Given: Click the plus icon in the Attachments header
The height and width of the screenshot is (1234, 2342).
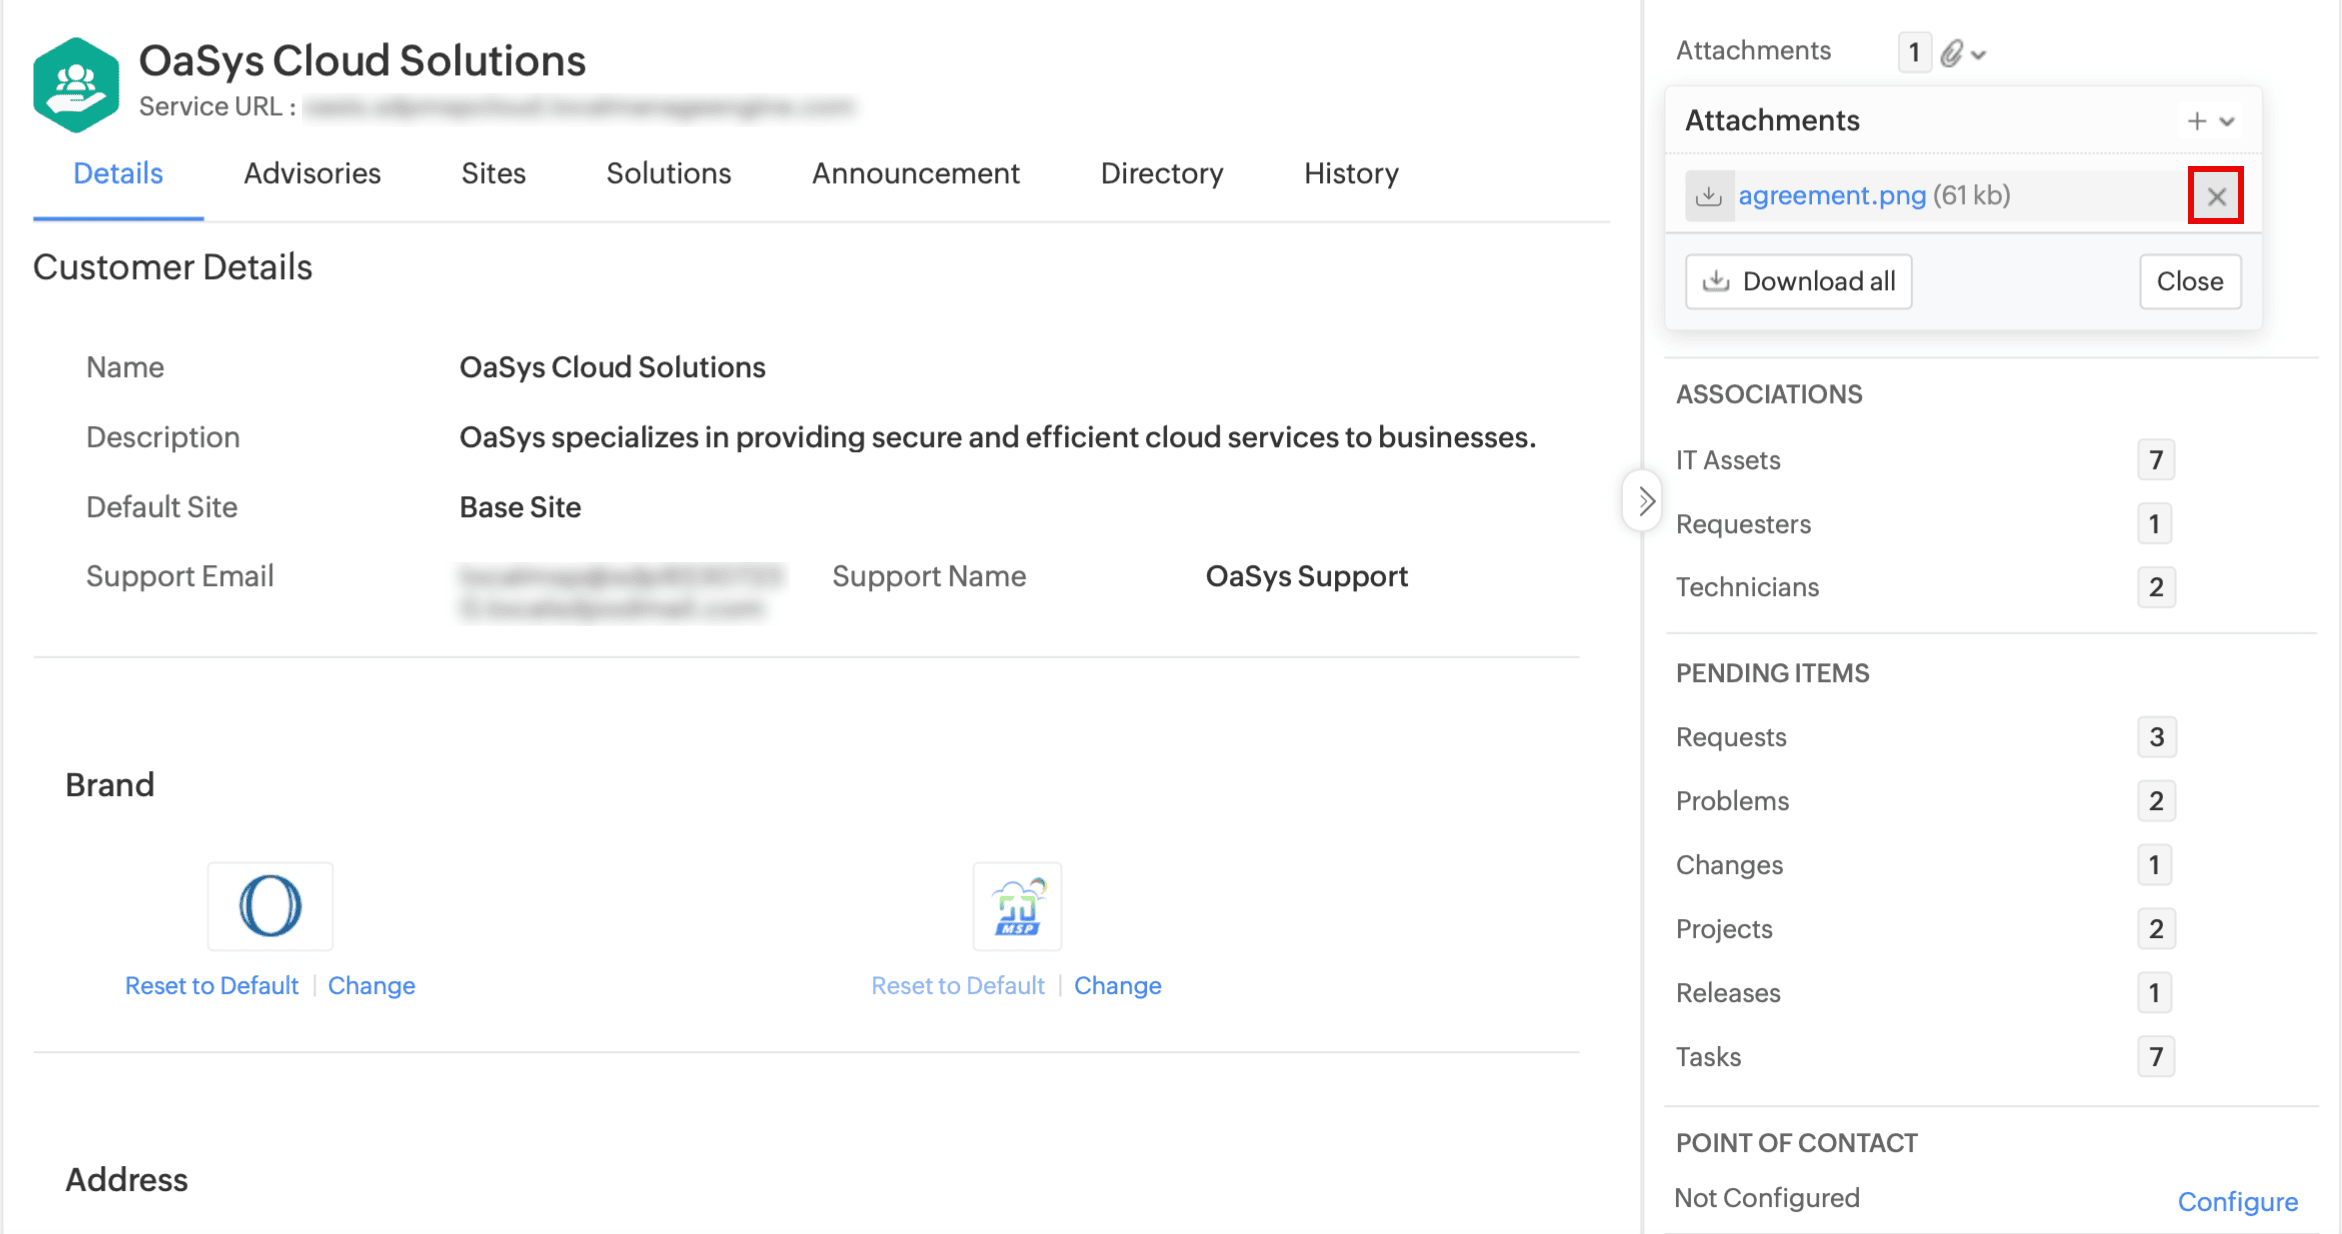Looking at the screenshot, I should [x=2196, y=121].
